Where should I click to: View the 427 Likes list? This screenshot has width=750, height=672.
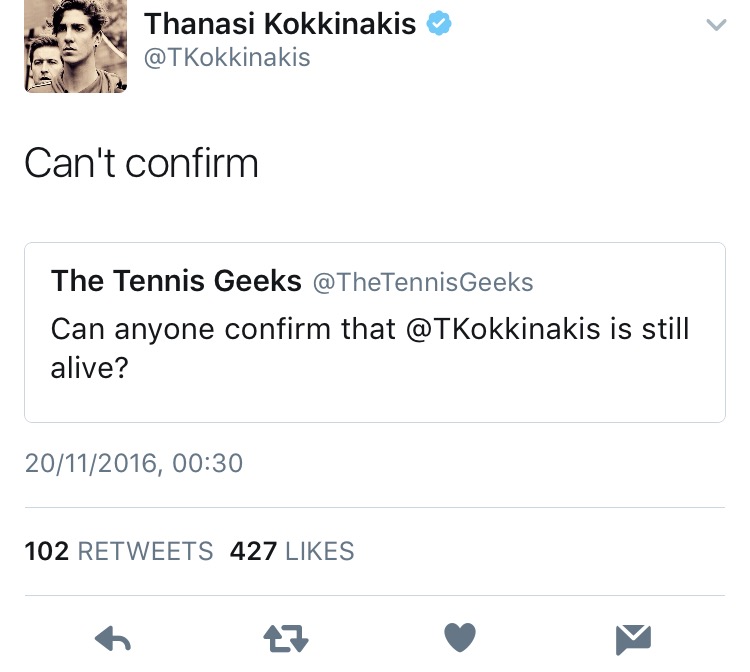291,551
